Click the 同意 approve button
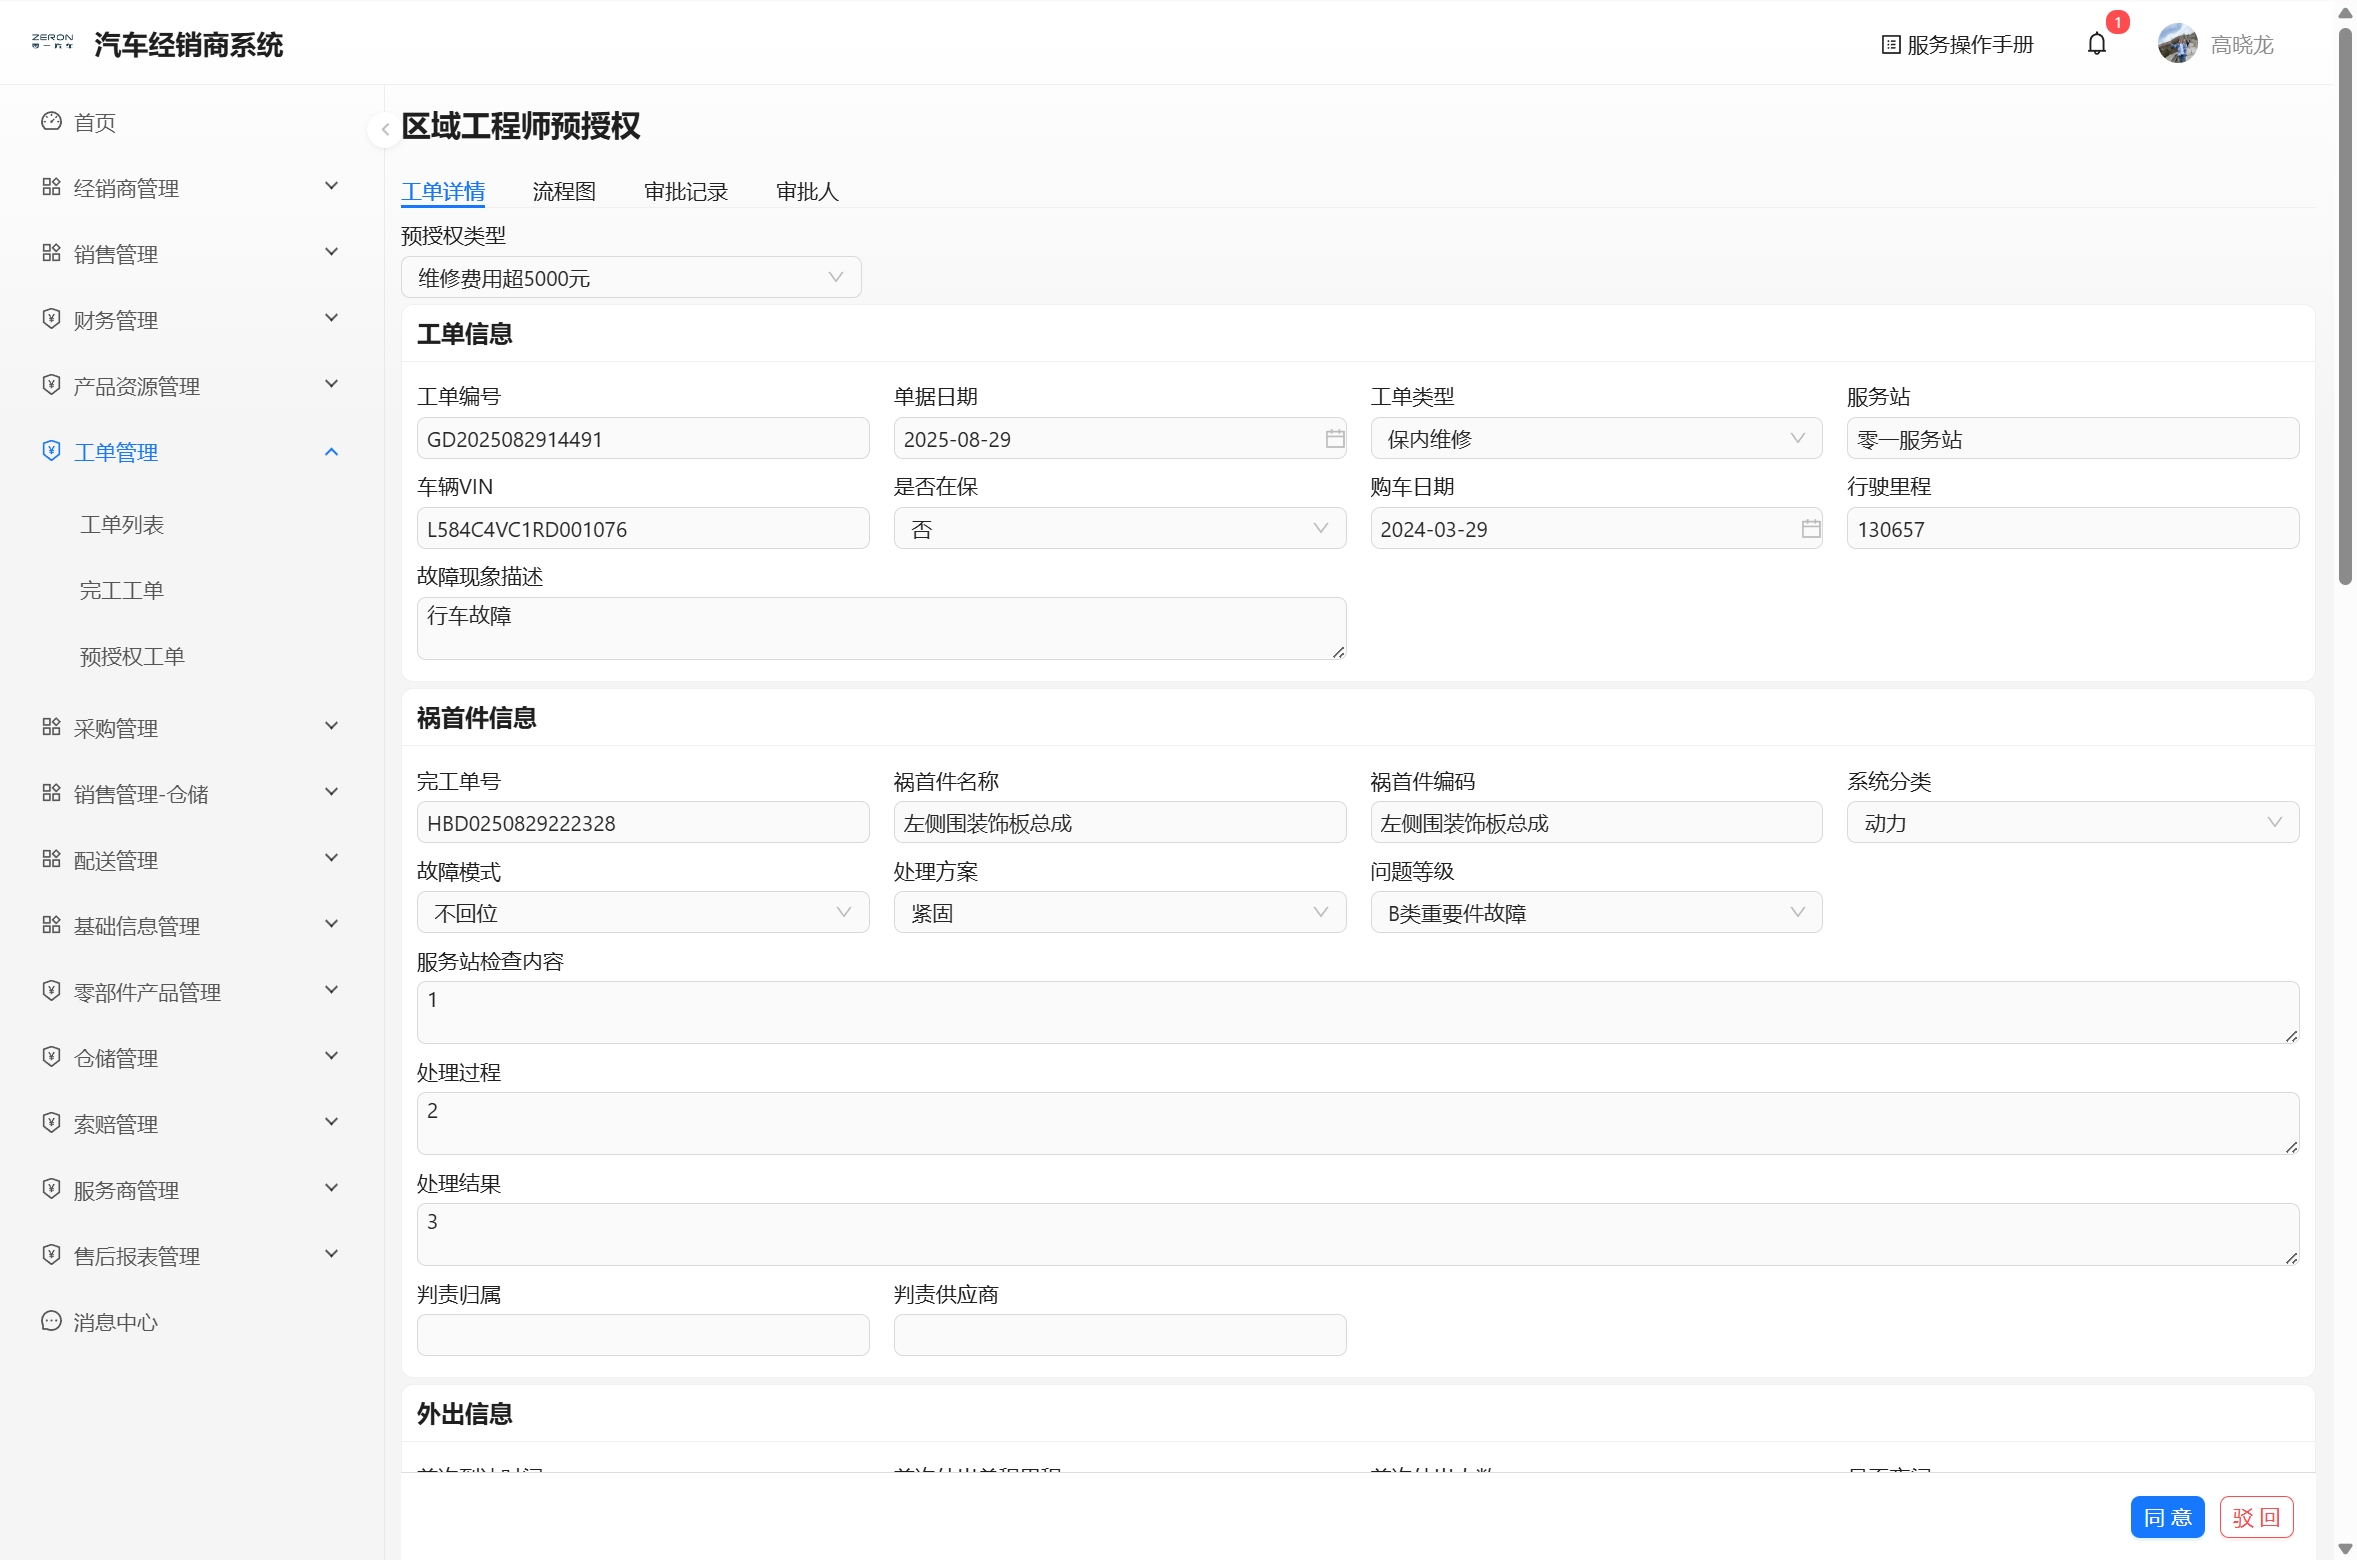2357x1560 pixels. 2167,1518
